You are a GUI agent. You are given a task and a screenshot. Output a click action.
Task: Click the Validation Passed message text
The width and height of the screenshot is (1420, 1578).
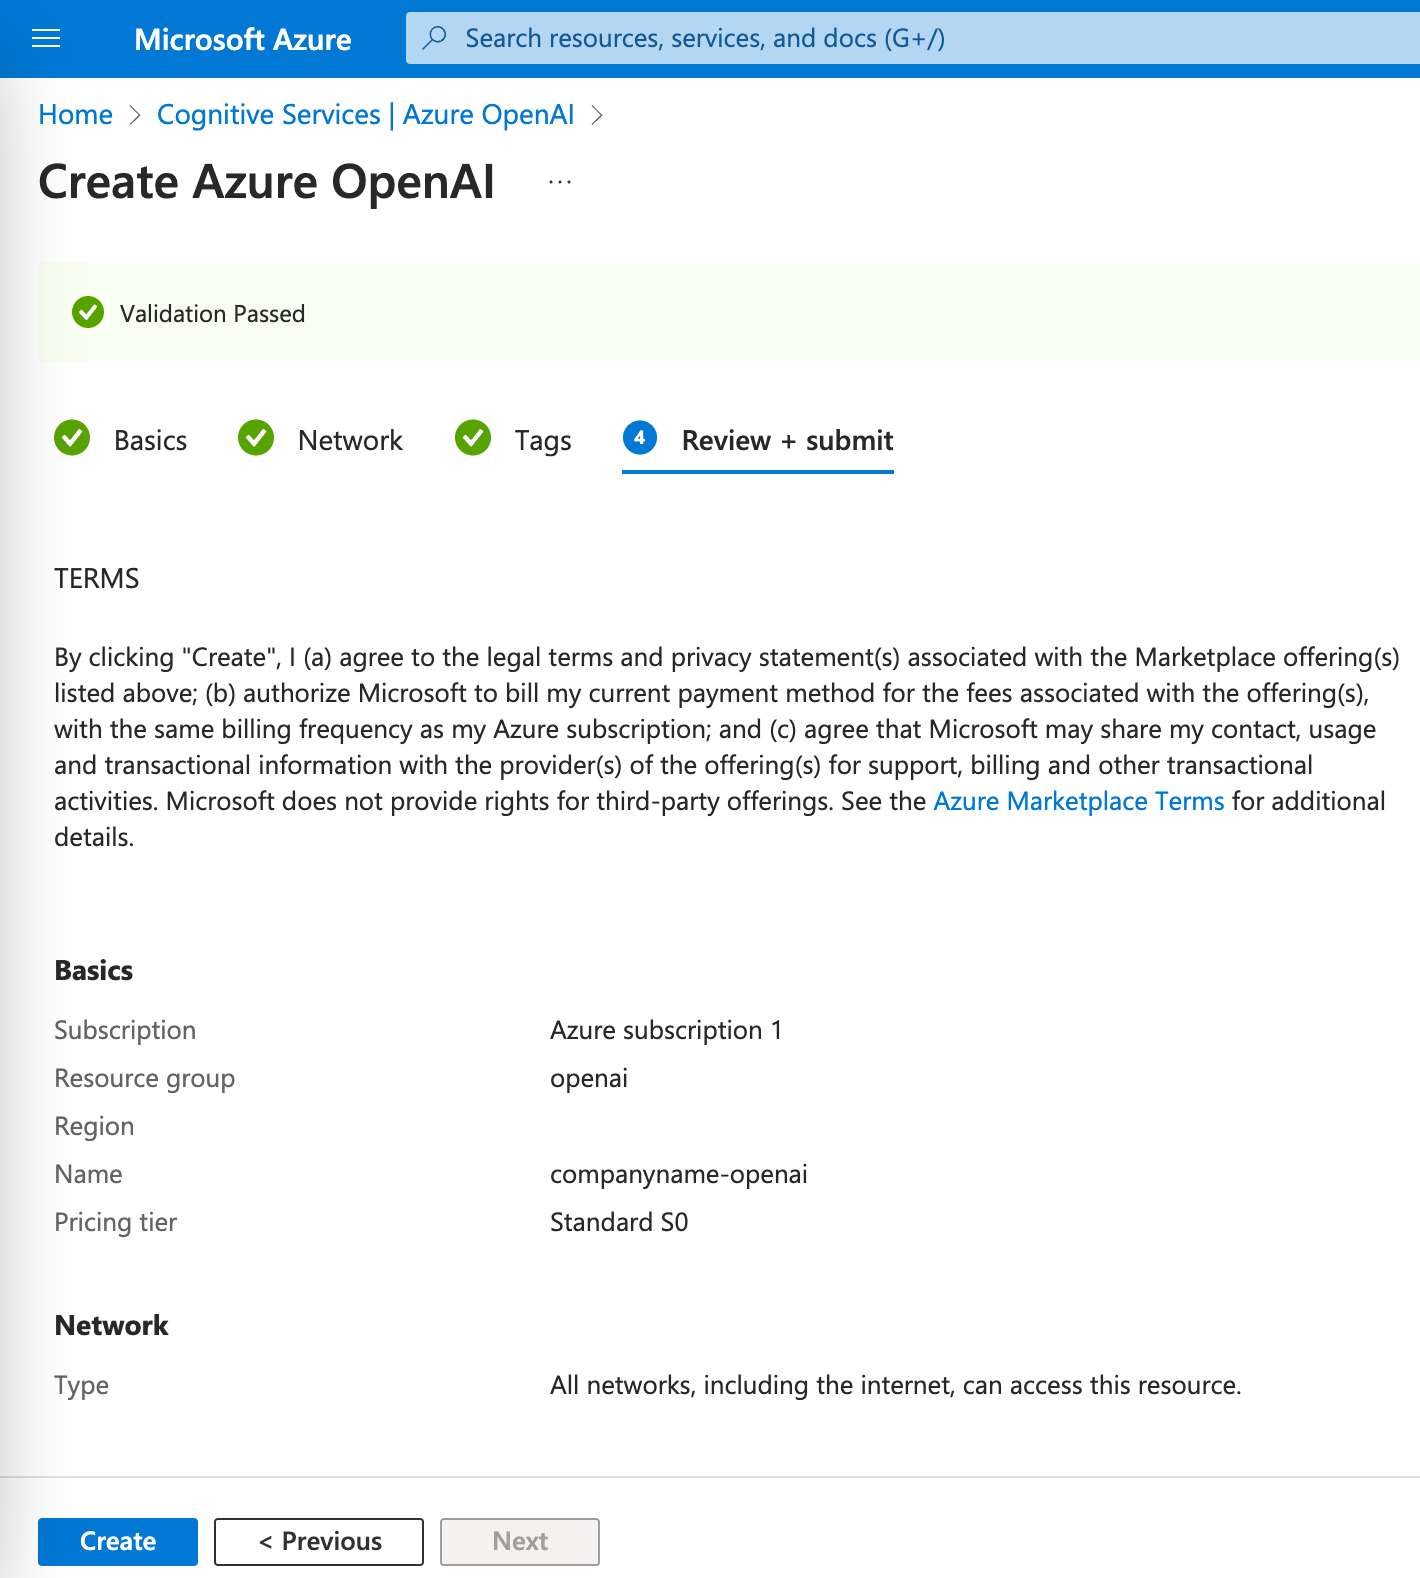pos(212,314)
